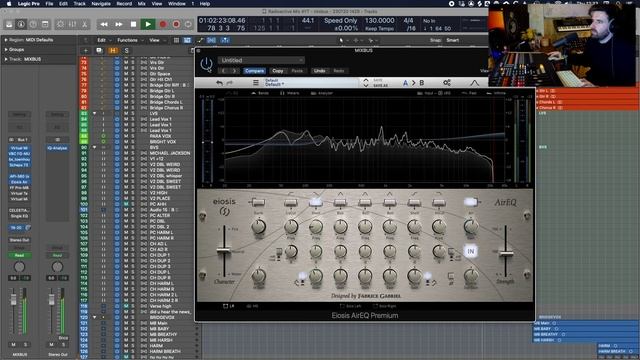Viewport: 640px width, 360px height.
Task: Open the Apple menu
Action: pos(9,4)
